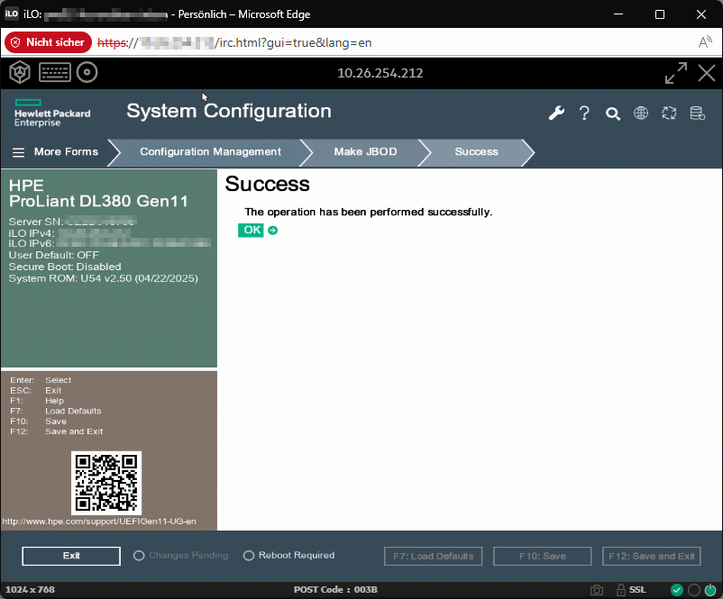The height and width of the screenshot is (599, 723).
Task: Click the Nicht sicher security badge
Action: coord(48,42)
